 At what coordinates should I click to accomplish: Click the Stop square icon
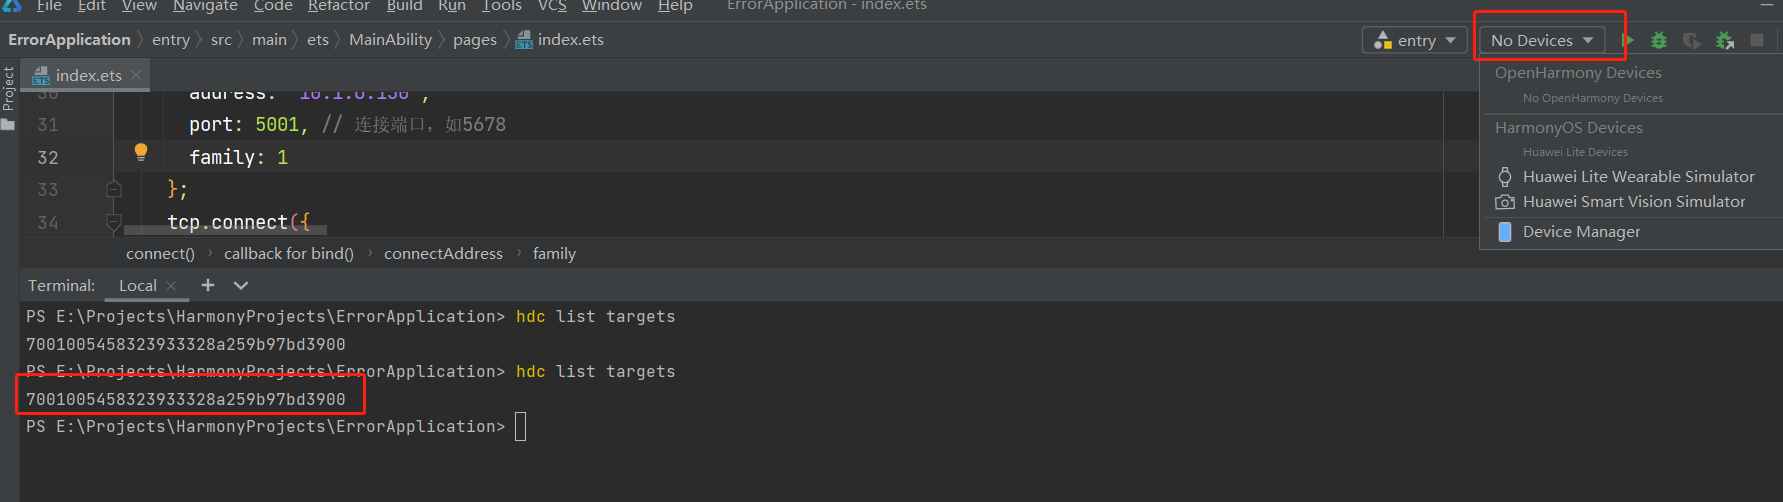click(x=1757, y=40)
